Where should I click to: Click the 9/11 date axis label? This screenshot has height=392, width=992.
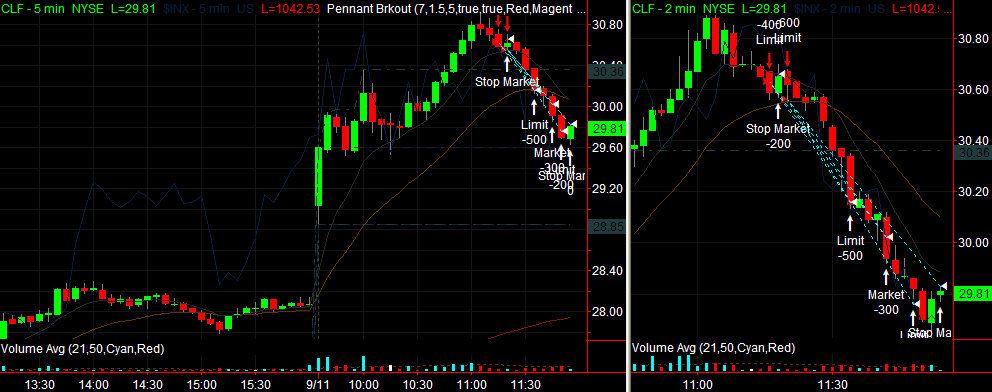[318, 384]
